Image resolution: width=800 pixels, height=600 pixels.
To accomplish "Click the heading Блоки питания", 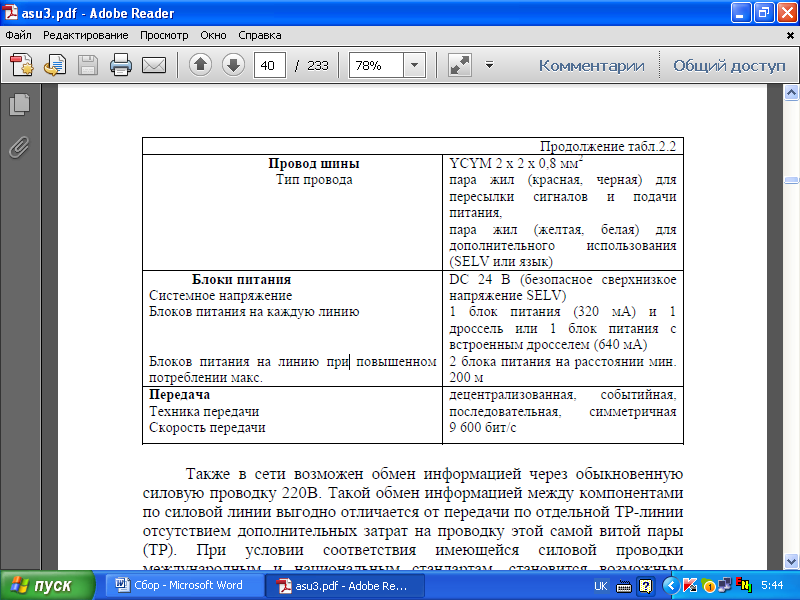I will point(241,280).
